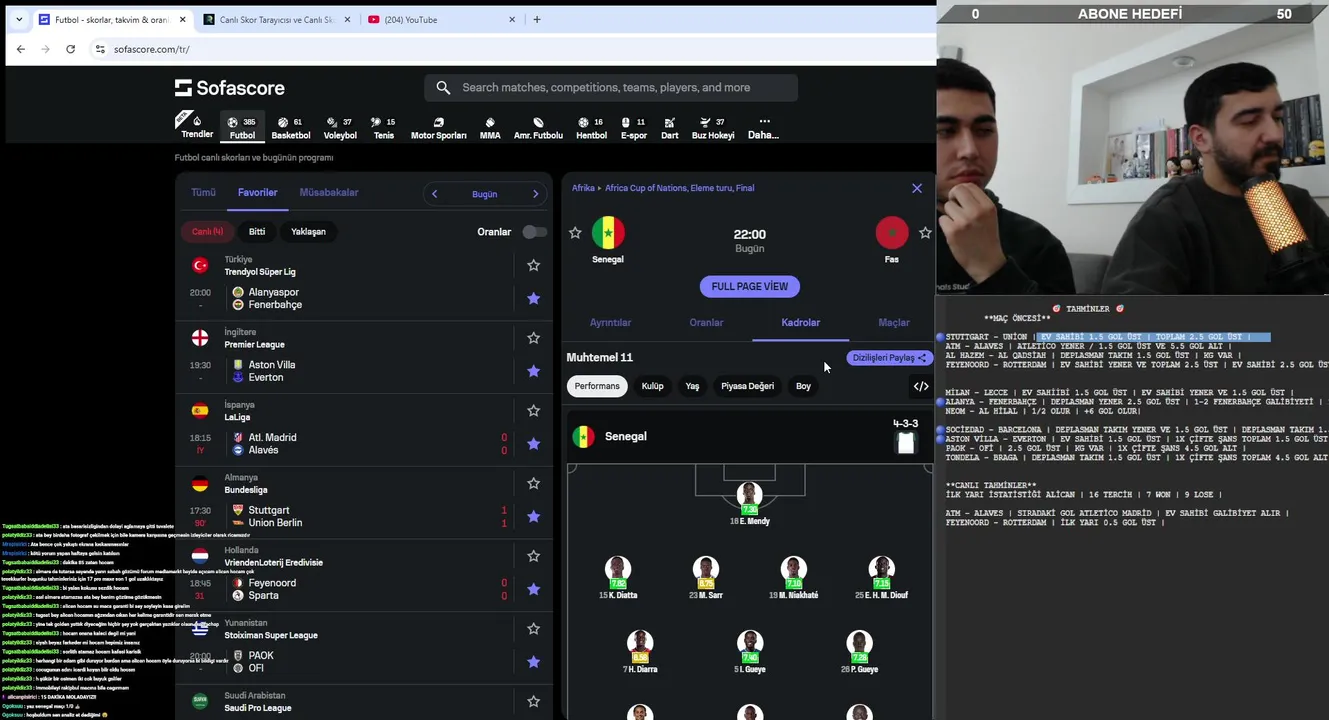
Task: Filter matches by Bitti
Action: [x=257, y=231]
